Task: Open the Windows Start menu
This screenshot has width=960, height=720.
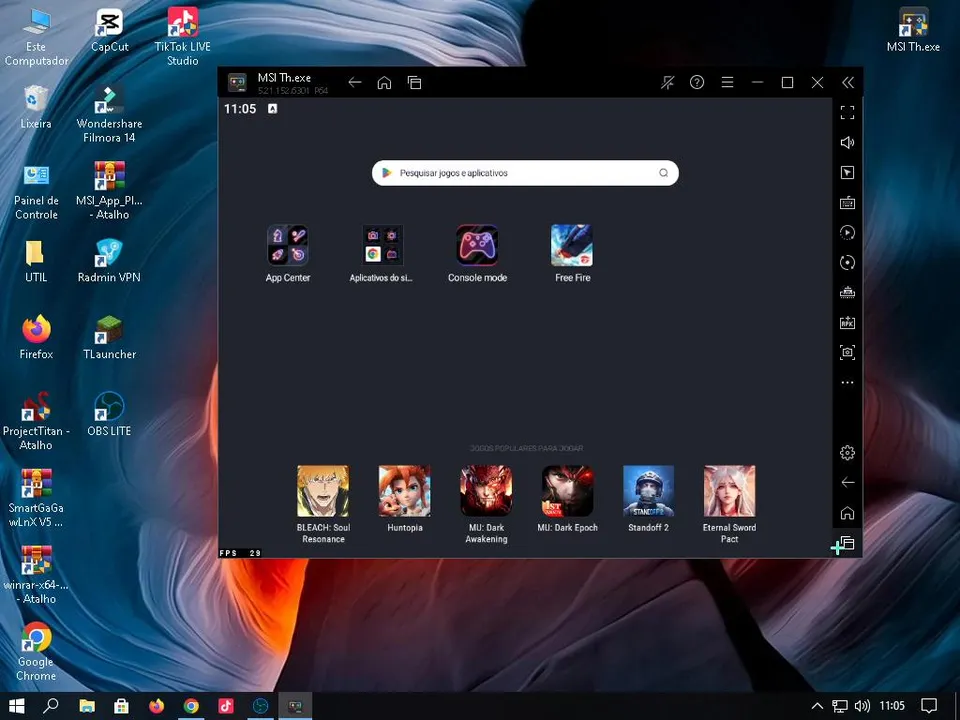Action: pyautogui.click(x=17, y=706)
